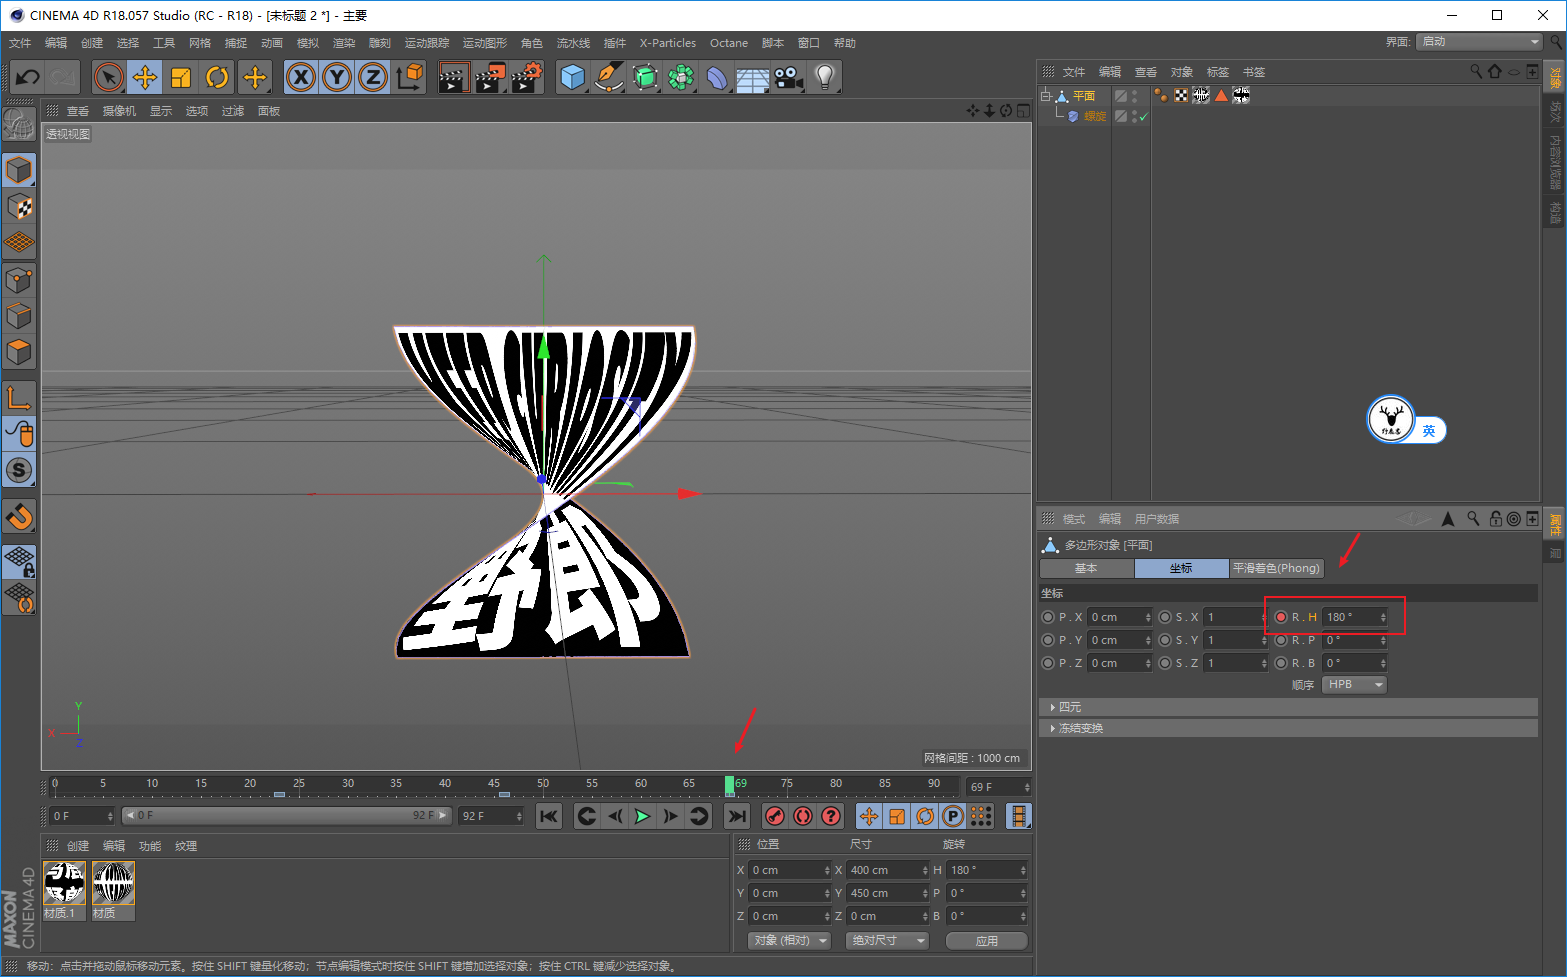Switch to Model mode in left palette
Image resolution: width=1567 pixels, height=977 pixels.
[x=19, y=171]
